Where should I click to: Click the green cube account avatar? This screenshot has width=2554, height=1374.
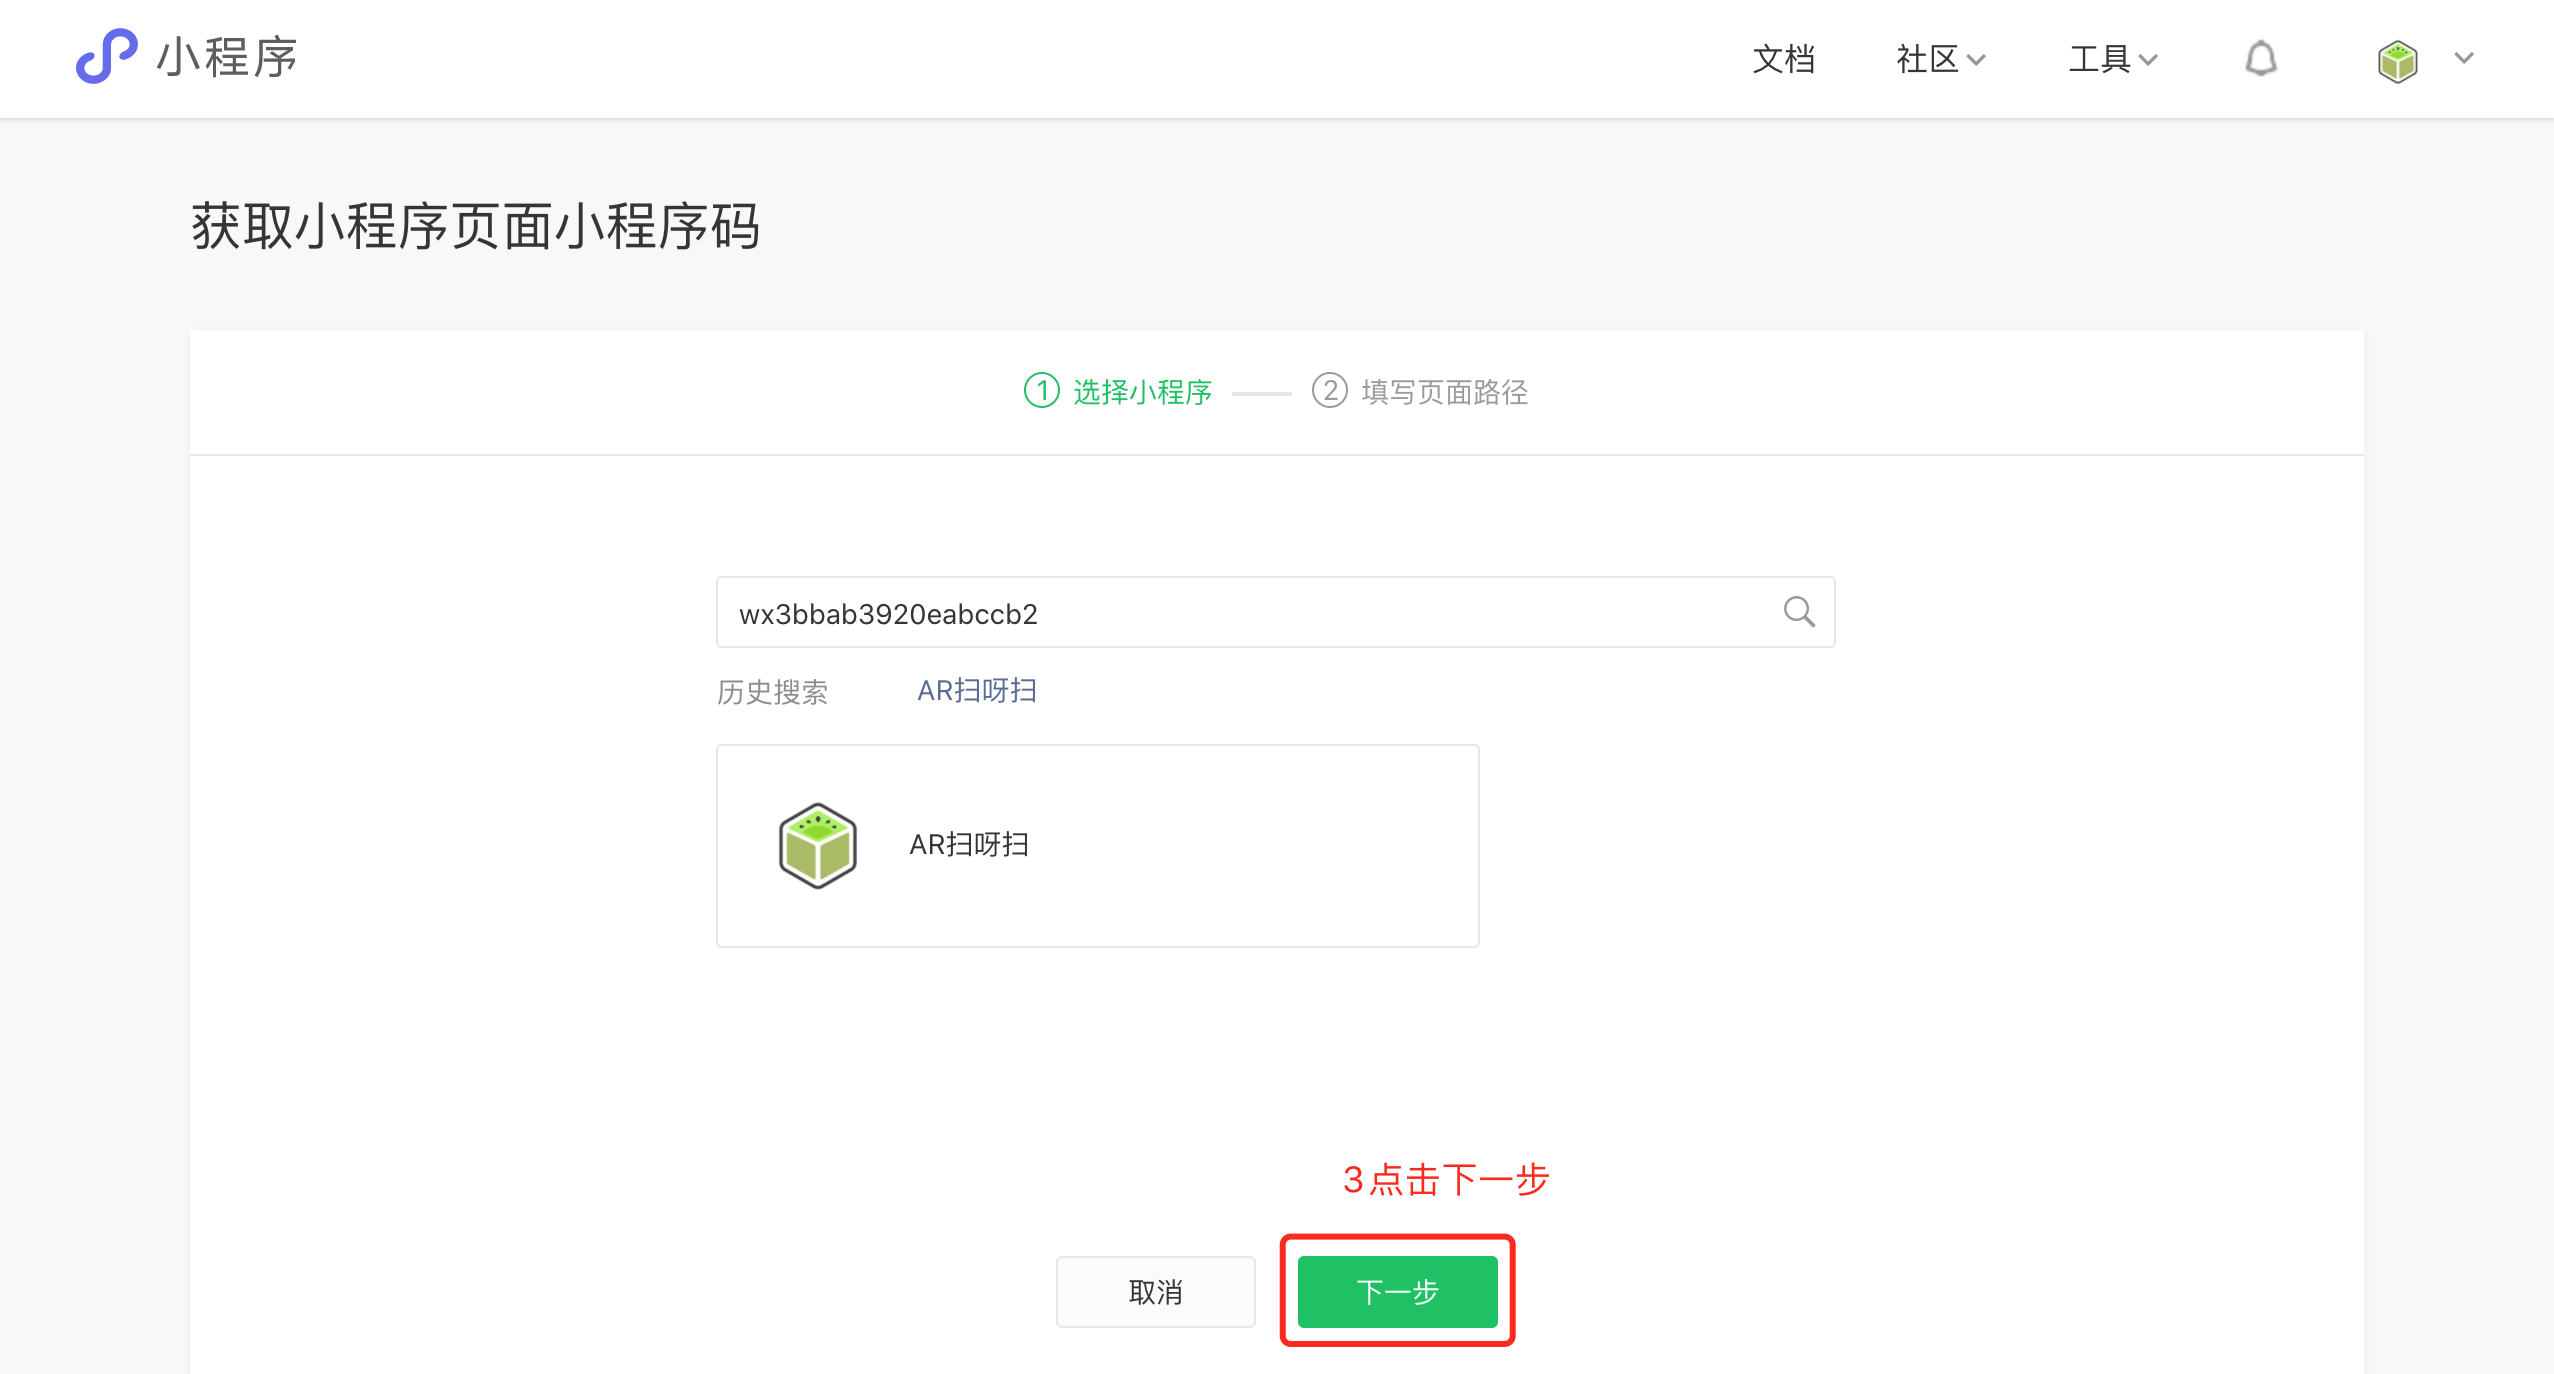pyautogui.click(x=2397, y=61)
